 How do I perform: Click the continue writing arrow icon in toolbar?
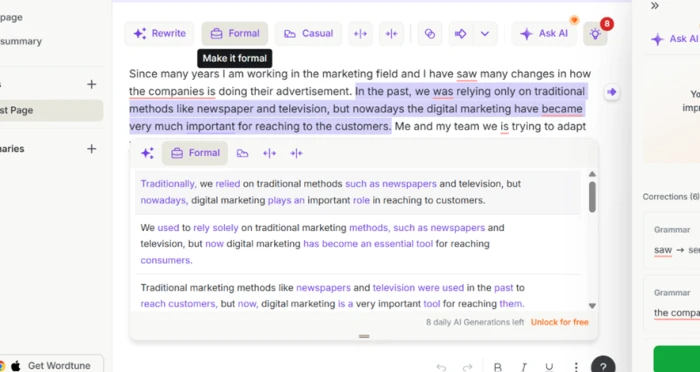[460, 33]
